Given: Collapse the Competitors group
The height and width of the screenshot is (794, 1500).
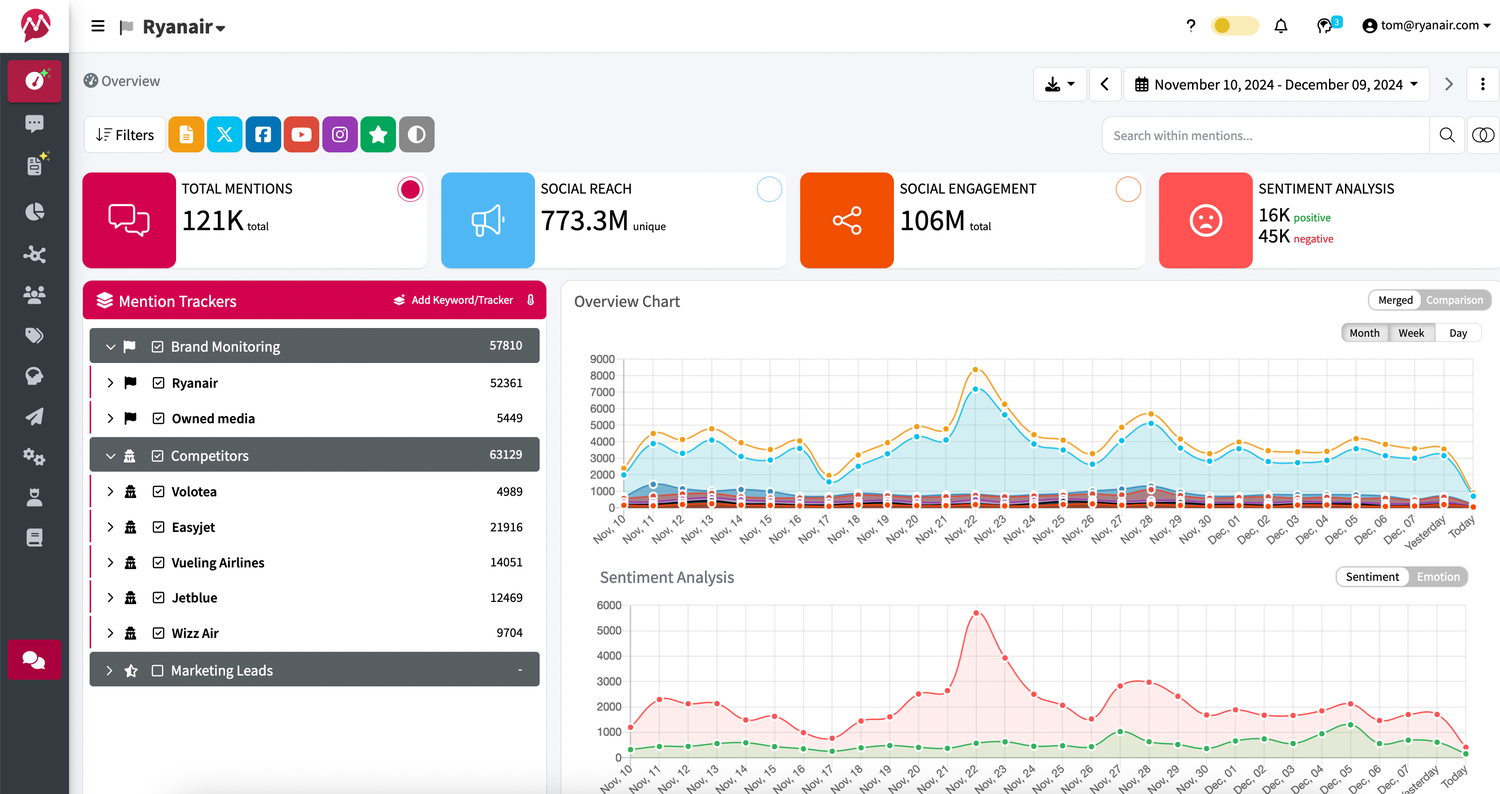Looking at the screenshot, I should 111,456.
